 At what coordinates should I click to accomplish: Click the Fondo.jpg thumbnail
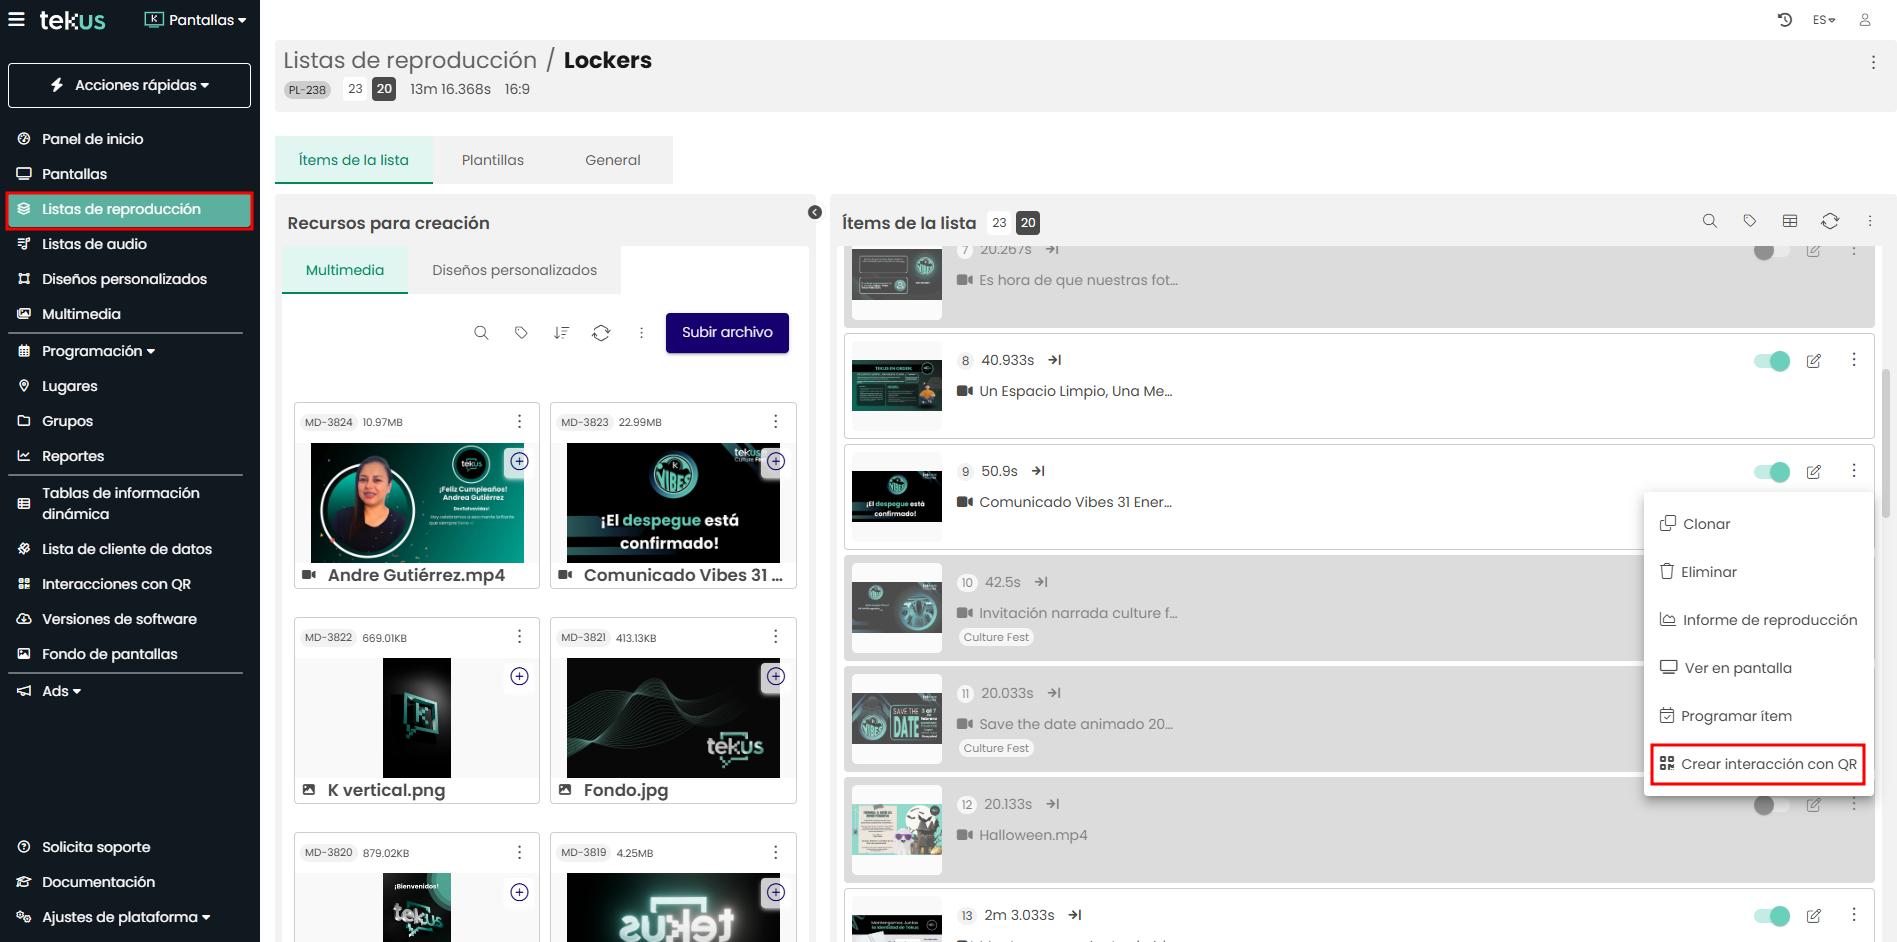tap(672, 717)
